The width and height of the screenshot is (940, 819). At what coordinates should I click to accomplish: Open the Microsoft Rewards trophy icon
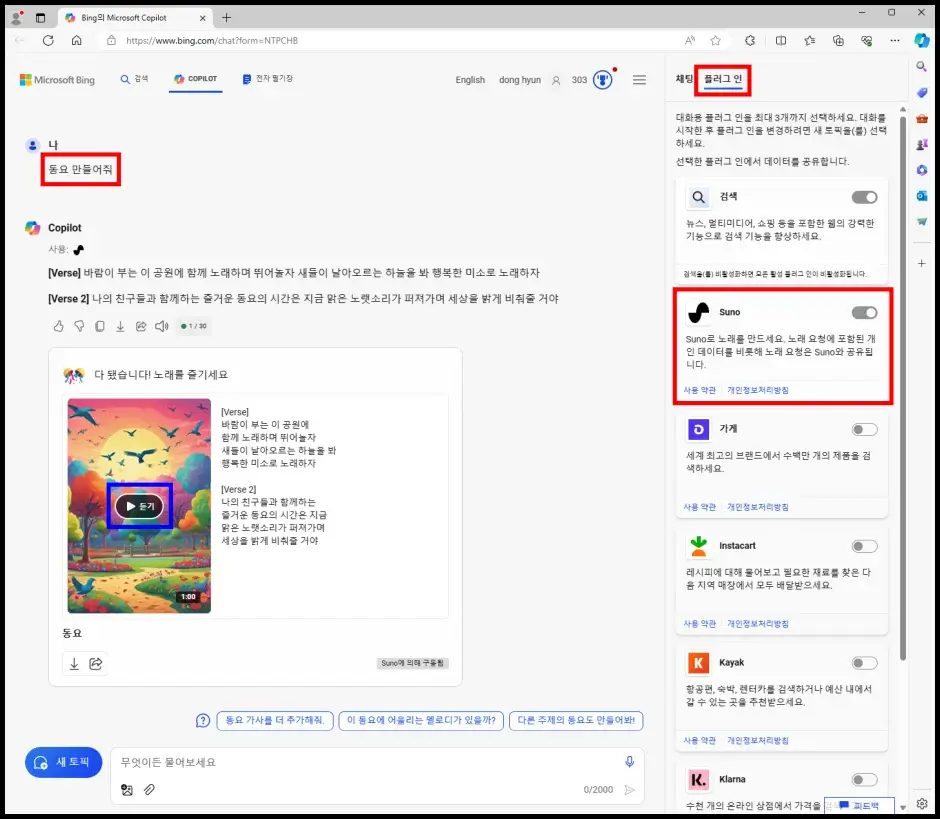pyautogui.click(x=603, y=80)
